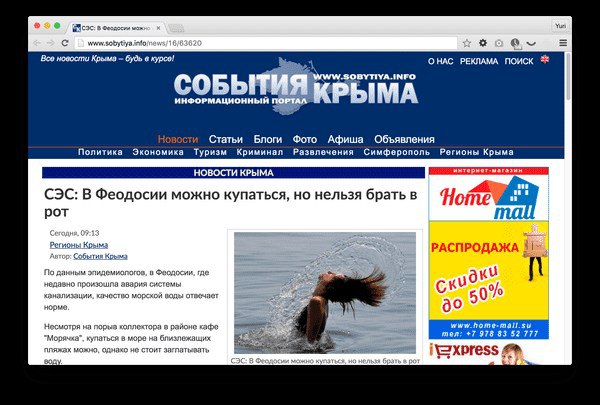Open the gear extension icon

(x=483, y=43)
